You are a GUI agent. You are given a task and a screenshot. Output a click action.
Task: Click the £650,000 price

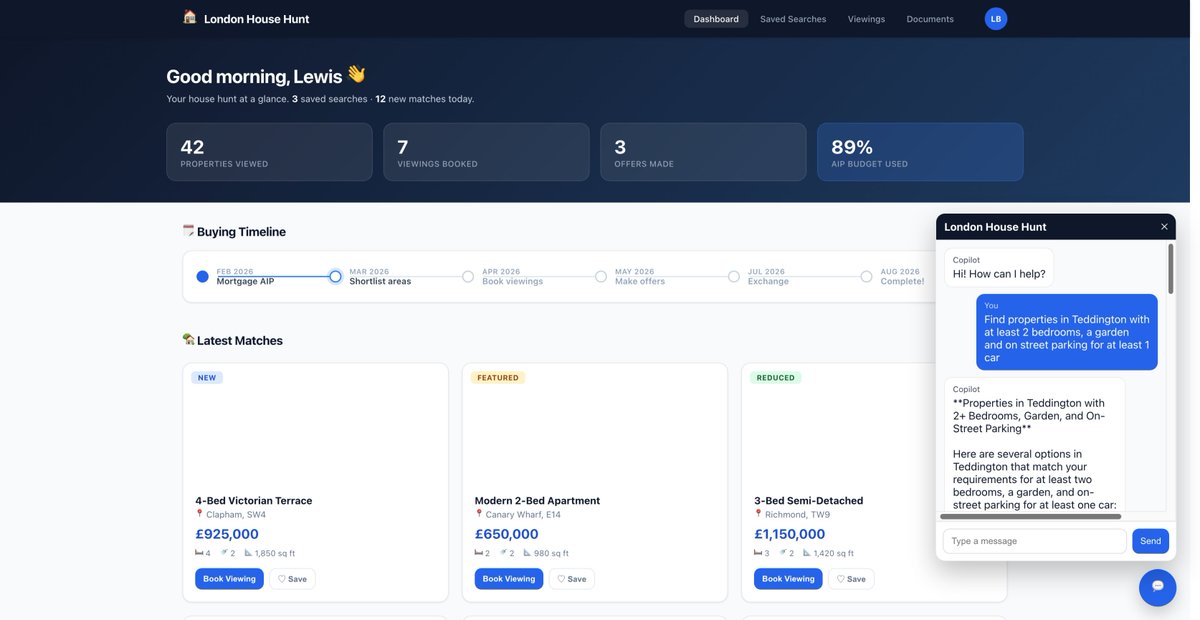(507, 534)
